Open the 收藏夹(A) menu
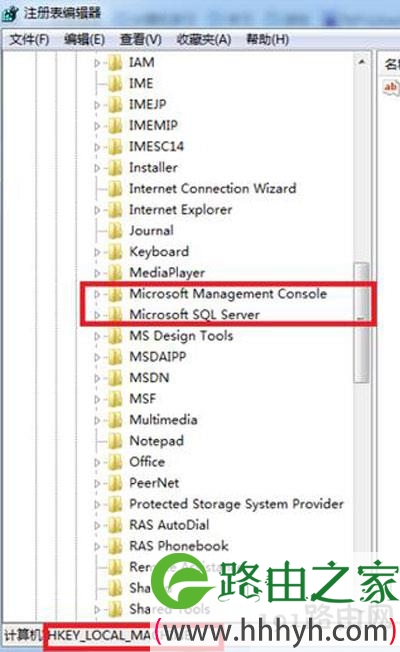400x652 pixels. tap(204, 40)
